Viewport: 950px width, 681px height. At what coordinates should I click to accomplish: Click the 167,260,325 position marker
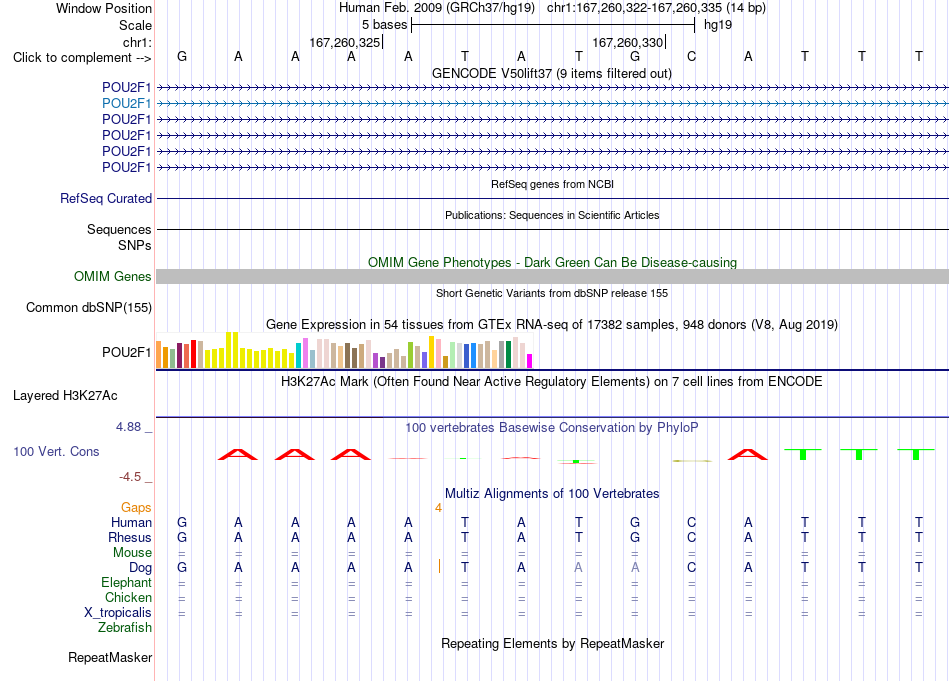(345, 42)
